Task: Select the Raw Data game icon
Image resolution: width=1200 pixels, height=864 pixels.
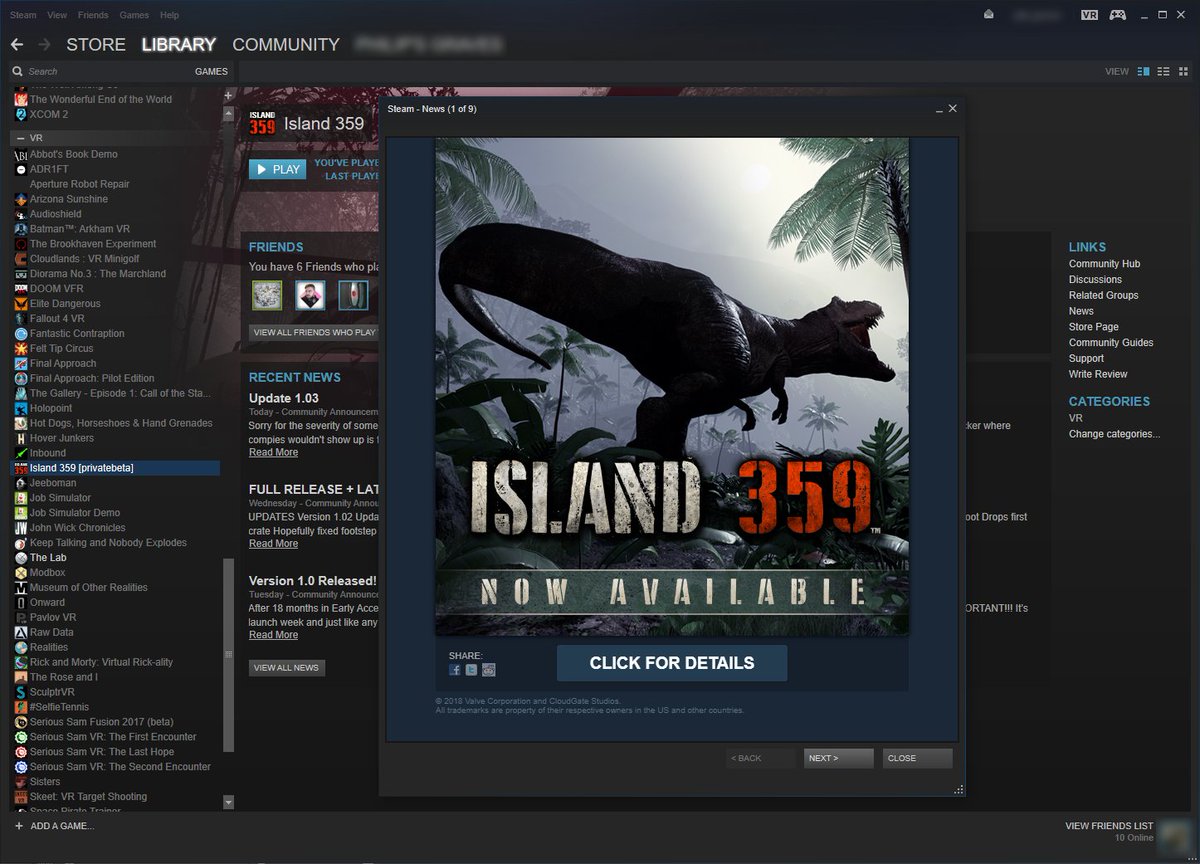Action: pos(21,633)
